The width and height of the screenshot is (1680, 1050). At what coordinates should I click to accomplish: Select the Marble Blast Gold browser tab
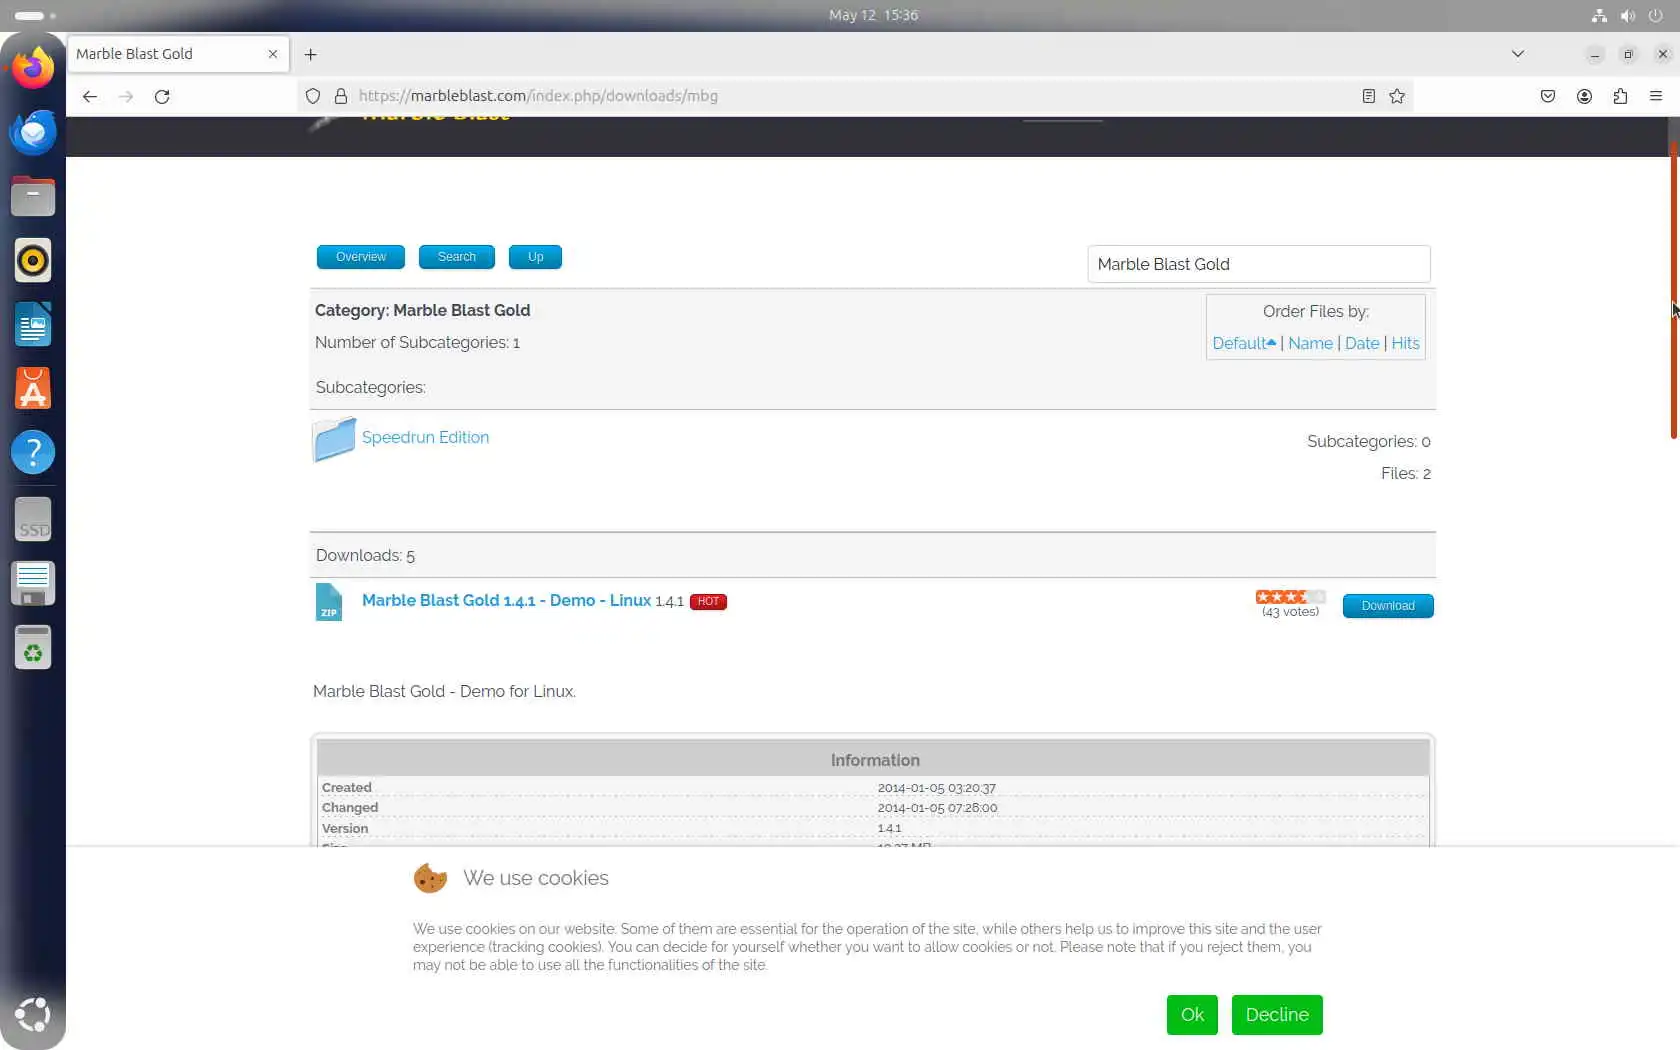178,54
